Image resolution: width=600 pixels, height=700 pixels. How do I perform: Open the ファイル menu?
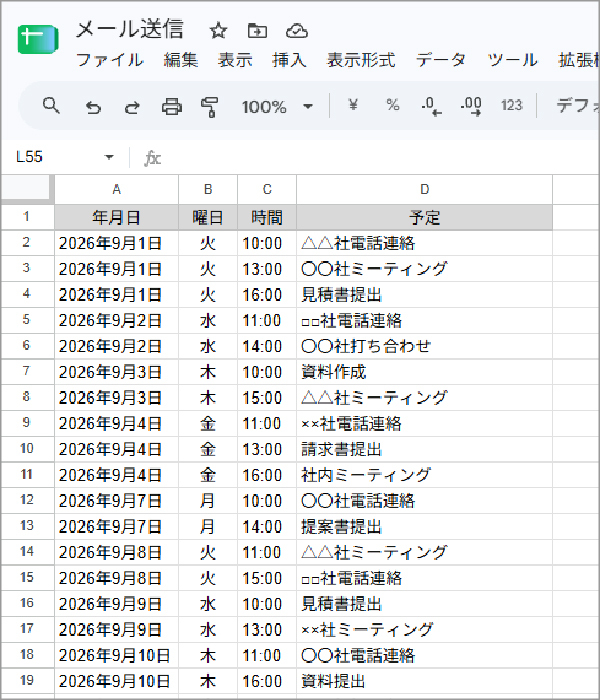pyautogui.click(x=110, y=60)
